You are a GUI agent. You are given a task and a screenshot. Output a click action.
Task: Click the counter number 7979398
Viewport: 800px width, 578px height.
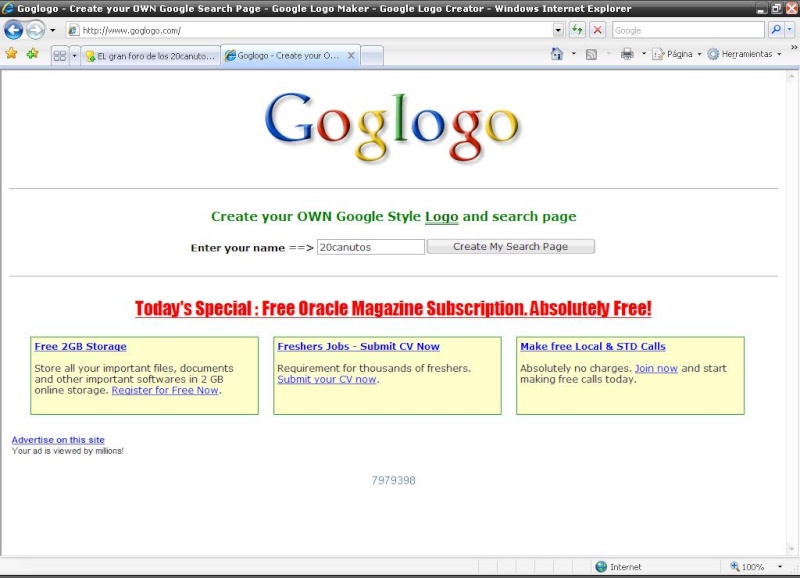click(x=393, y=480)
